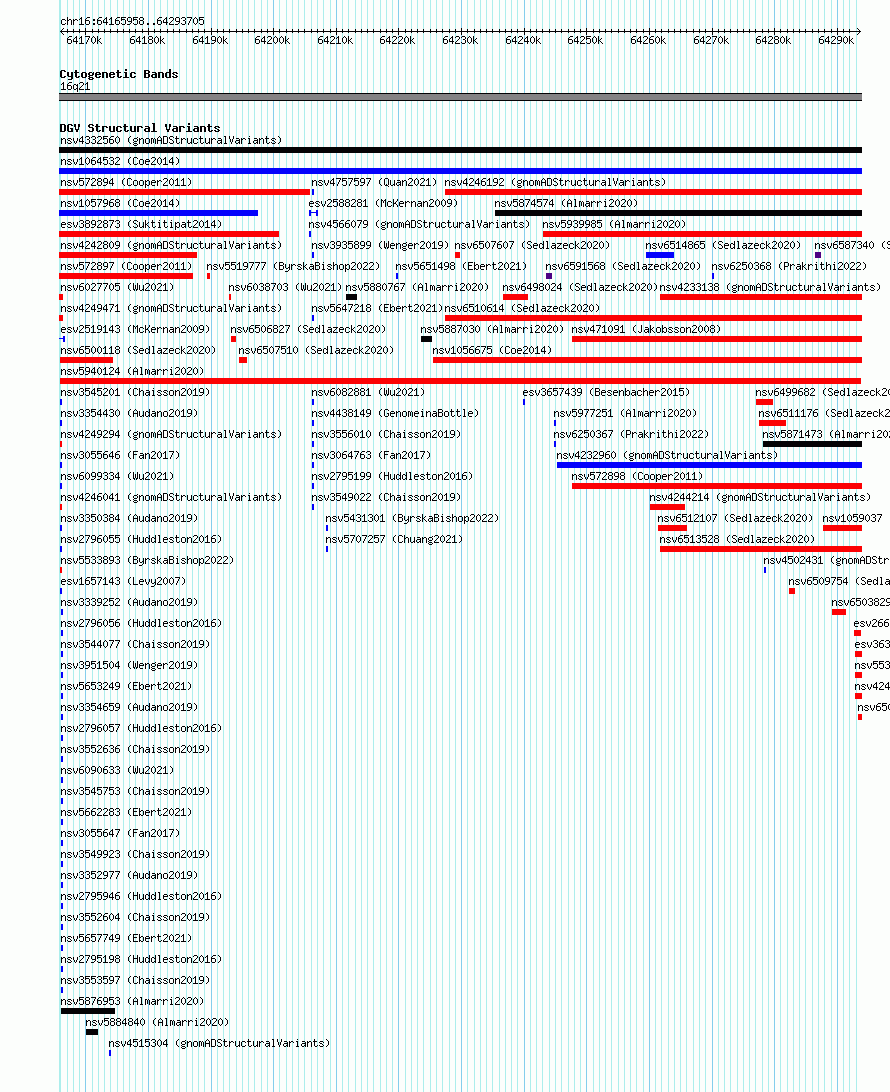Click nsv5940124 (Almarri2020) label
The image size is (890, 1092).
click(x=132, y=370)
